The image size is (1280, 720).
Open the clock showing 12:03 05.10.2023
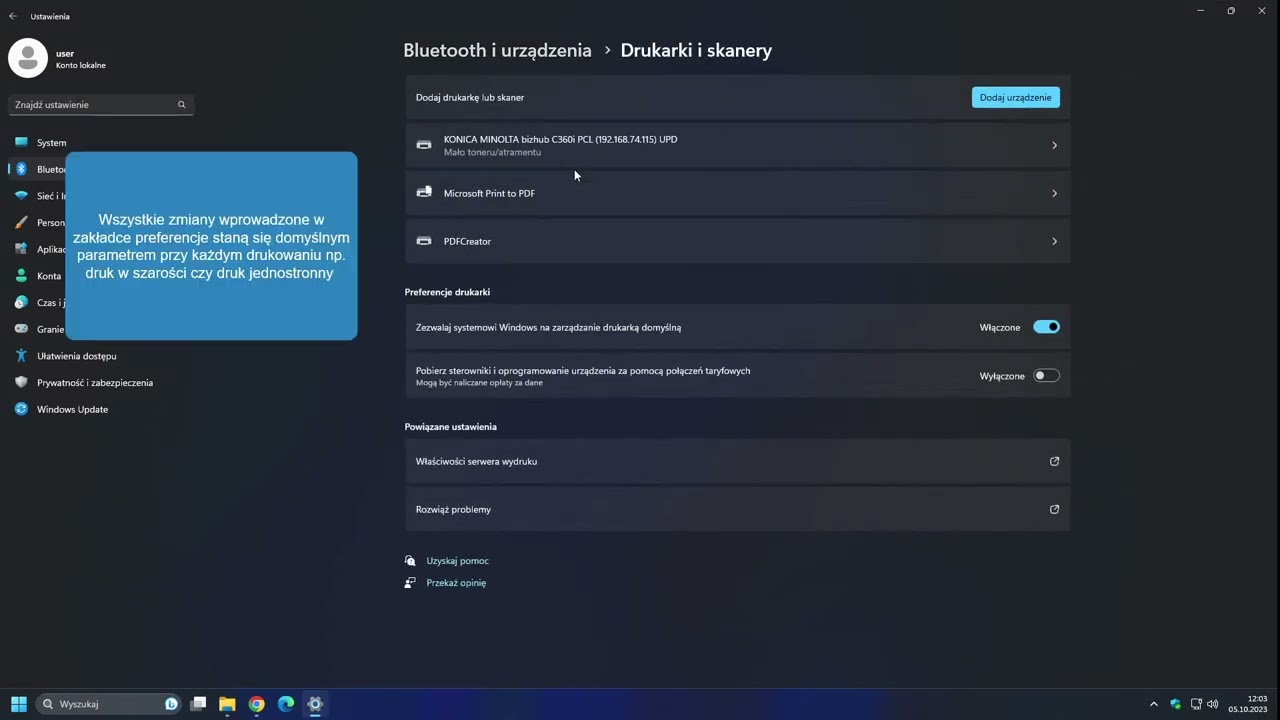(x=1248, y=704)
